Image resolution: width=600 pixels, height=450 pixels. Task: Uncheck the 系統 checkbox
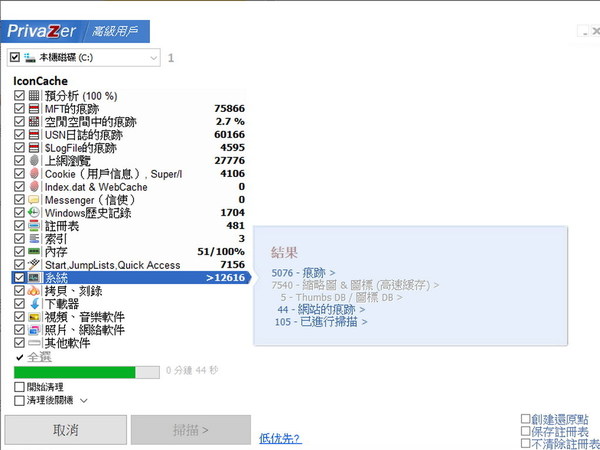coord(19,277)
